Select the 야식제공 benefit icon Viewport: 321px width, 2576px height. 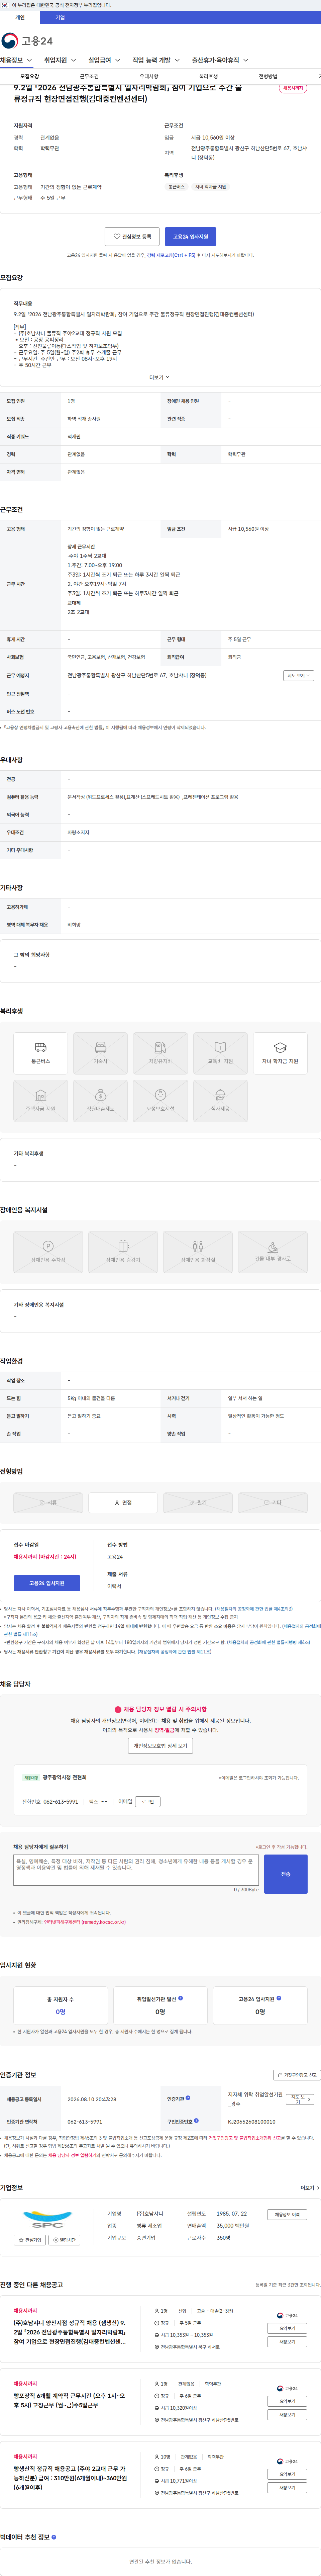point(220,1101)
